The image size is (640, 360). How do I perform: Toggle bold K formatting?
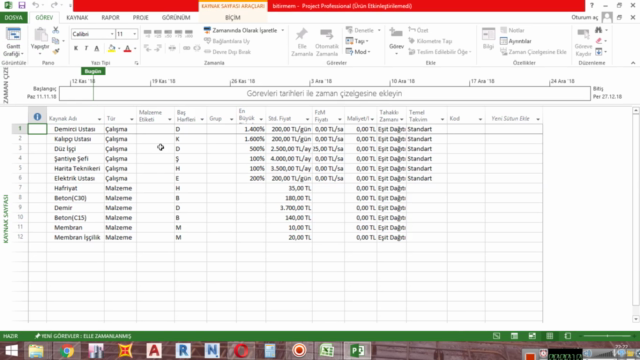[x=76, y=48]
